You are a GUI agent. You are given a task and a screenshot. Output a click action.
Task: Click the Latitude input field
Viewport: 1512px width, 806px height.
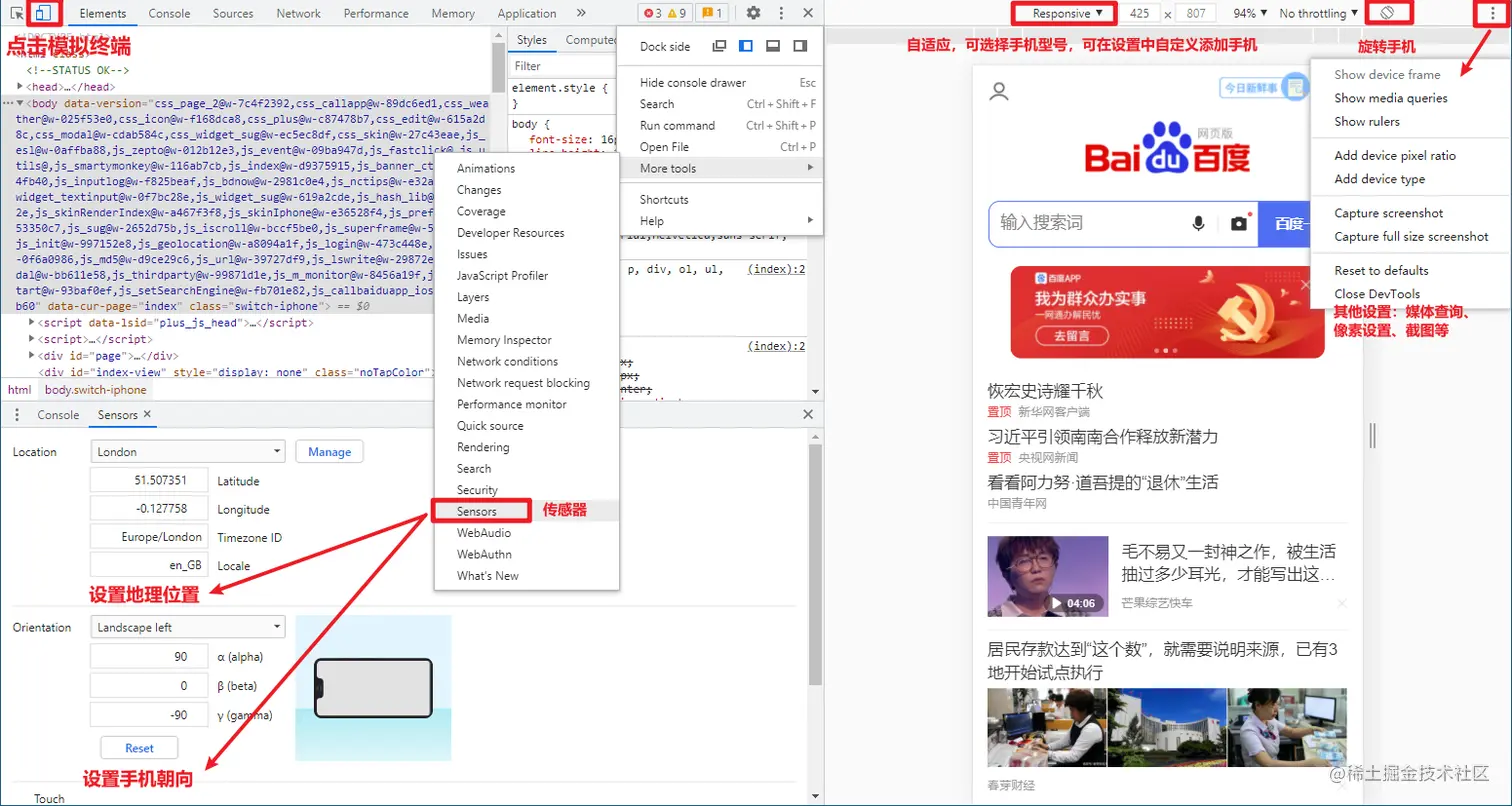[149, 480]
